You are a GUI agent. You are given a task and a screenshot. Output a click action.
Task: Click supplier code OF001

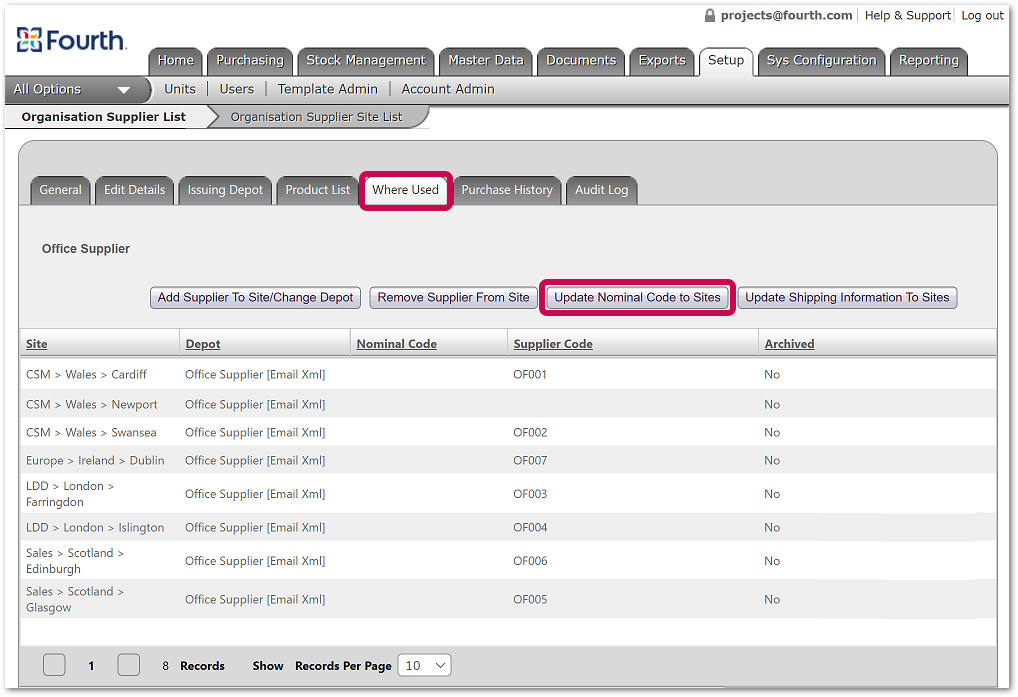[530, 374]
